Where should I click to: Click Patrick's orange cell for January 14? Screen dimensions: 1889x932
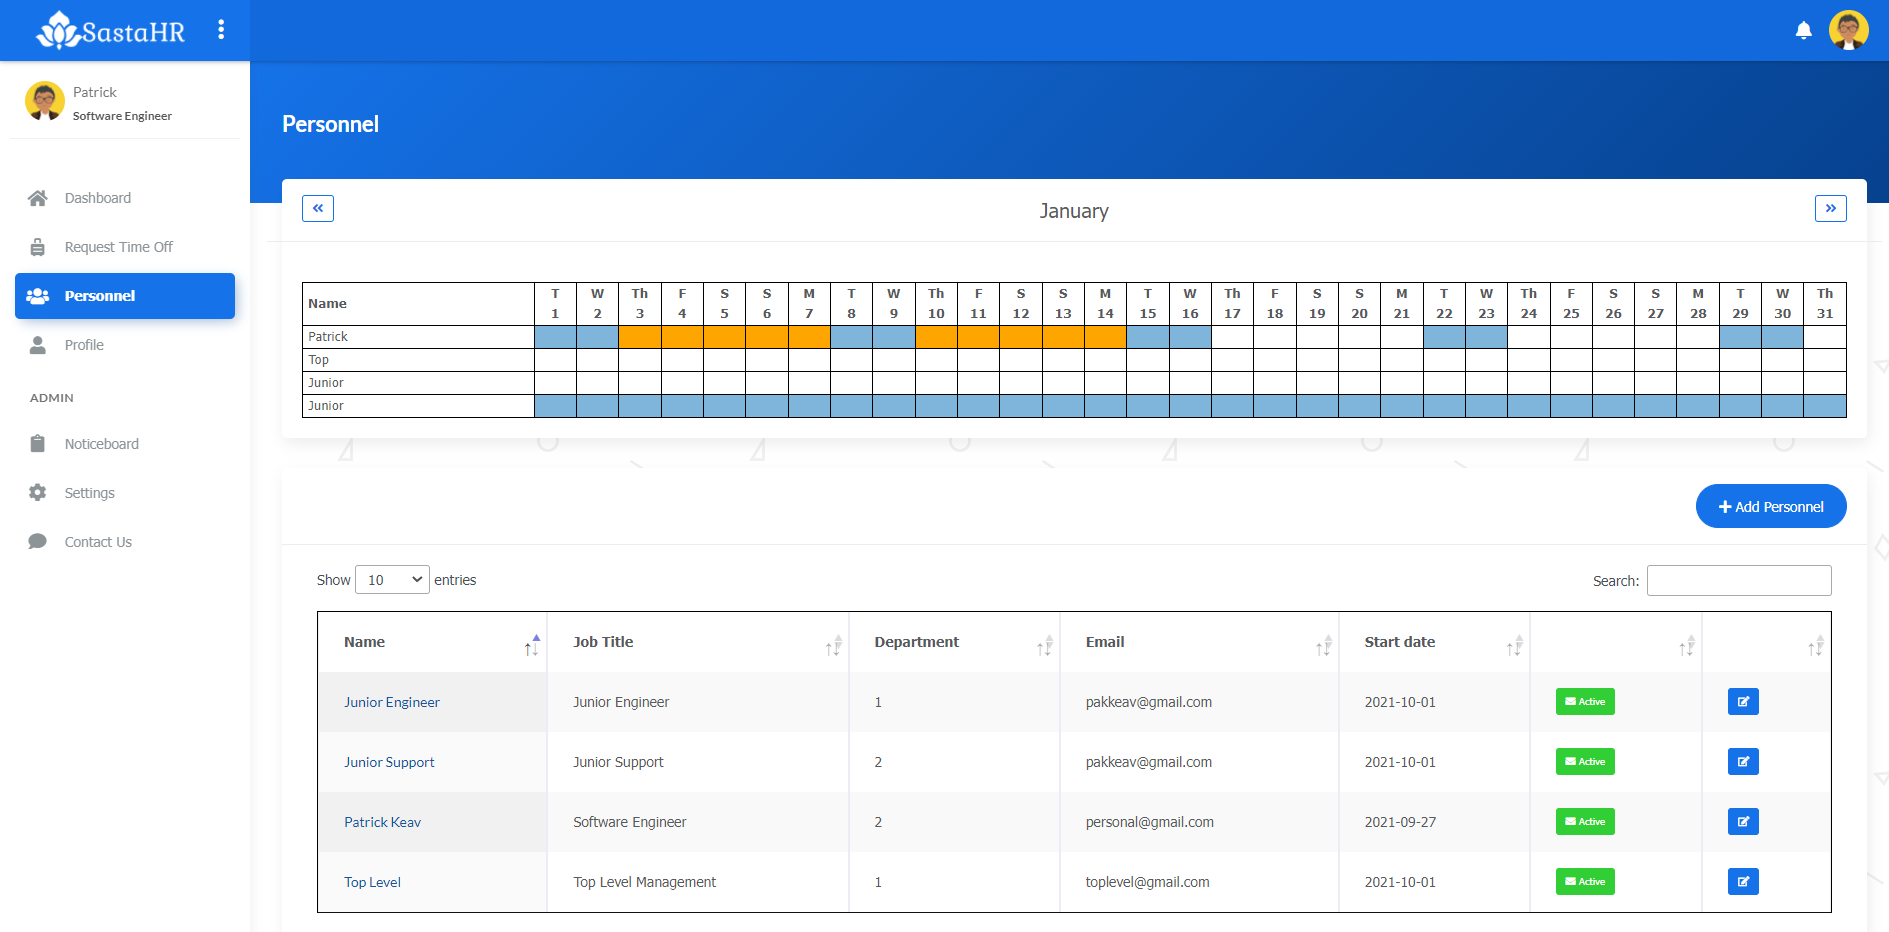tap(1105, 337)
